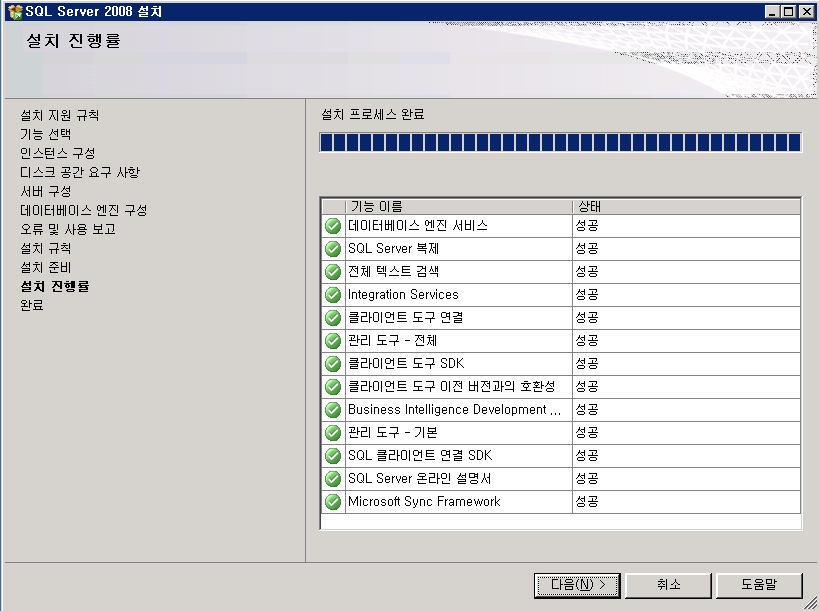Click green check icon for Integration Services
819x611 pixels.
click(333, 295)
